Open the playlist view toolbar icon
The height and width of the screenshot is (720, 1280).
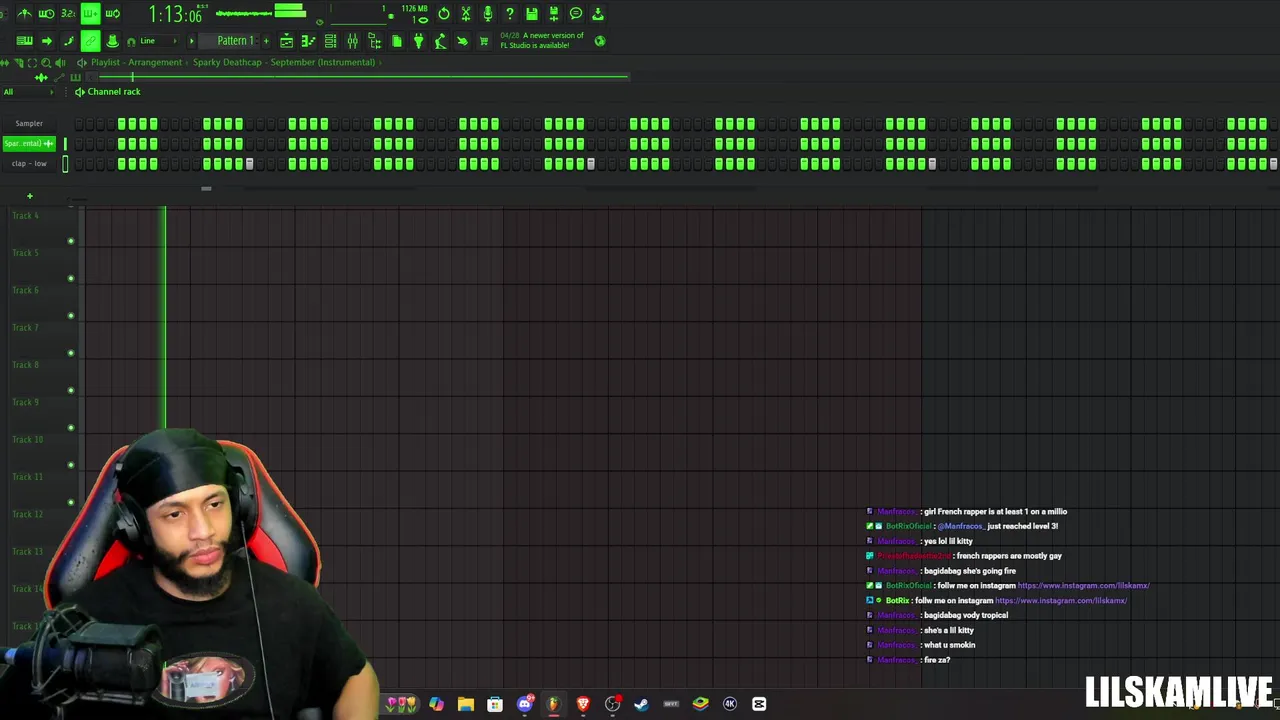pos(286,41)
